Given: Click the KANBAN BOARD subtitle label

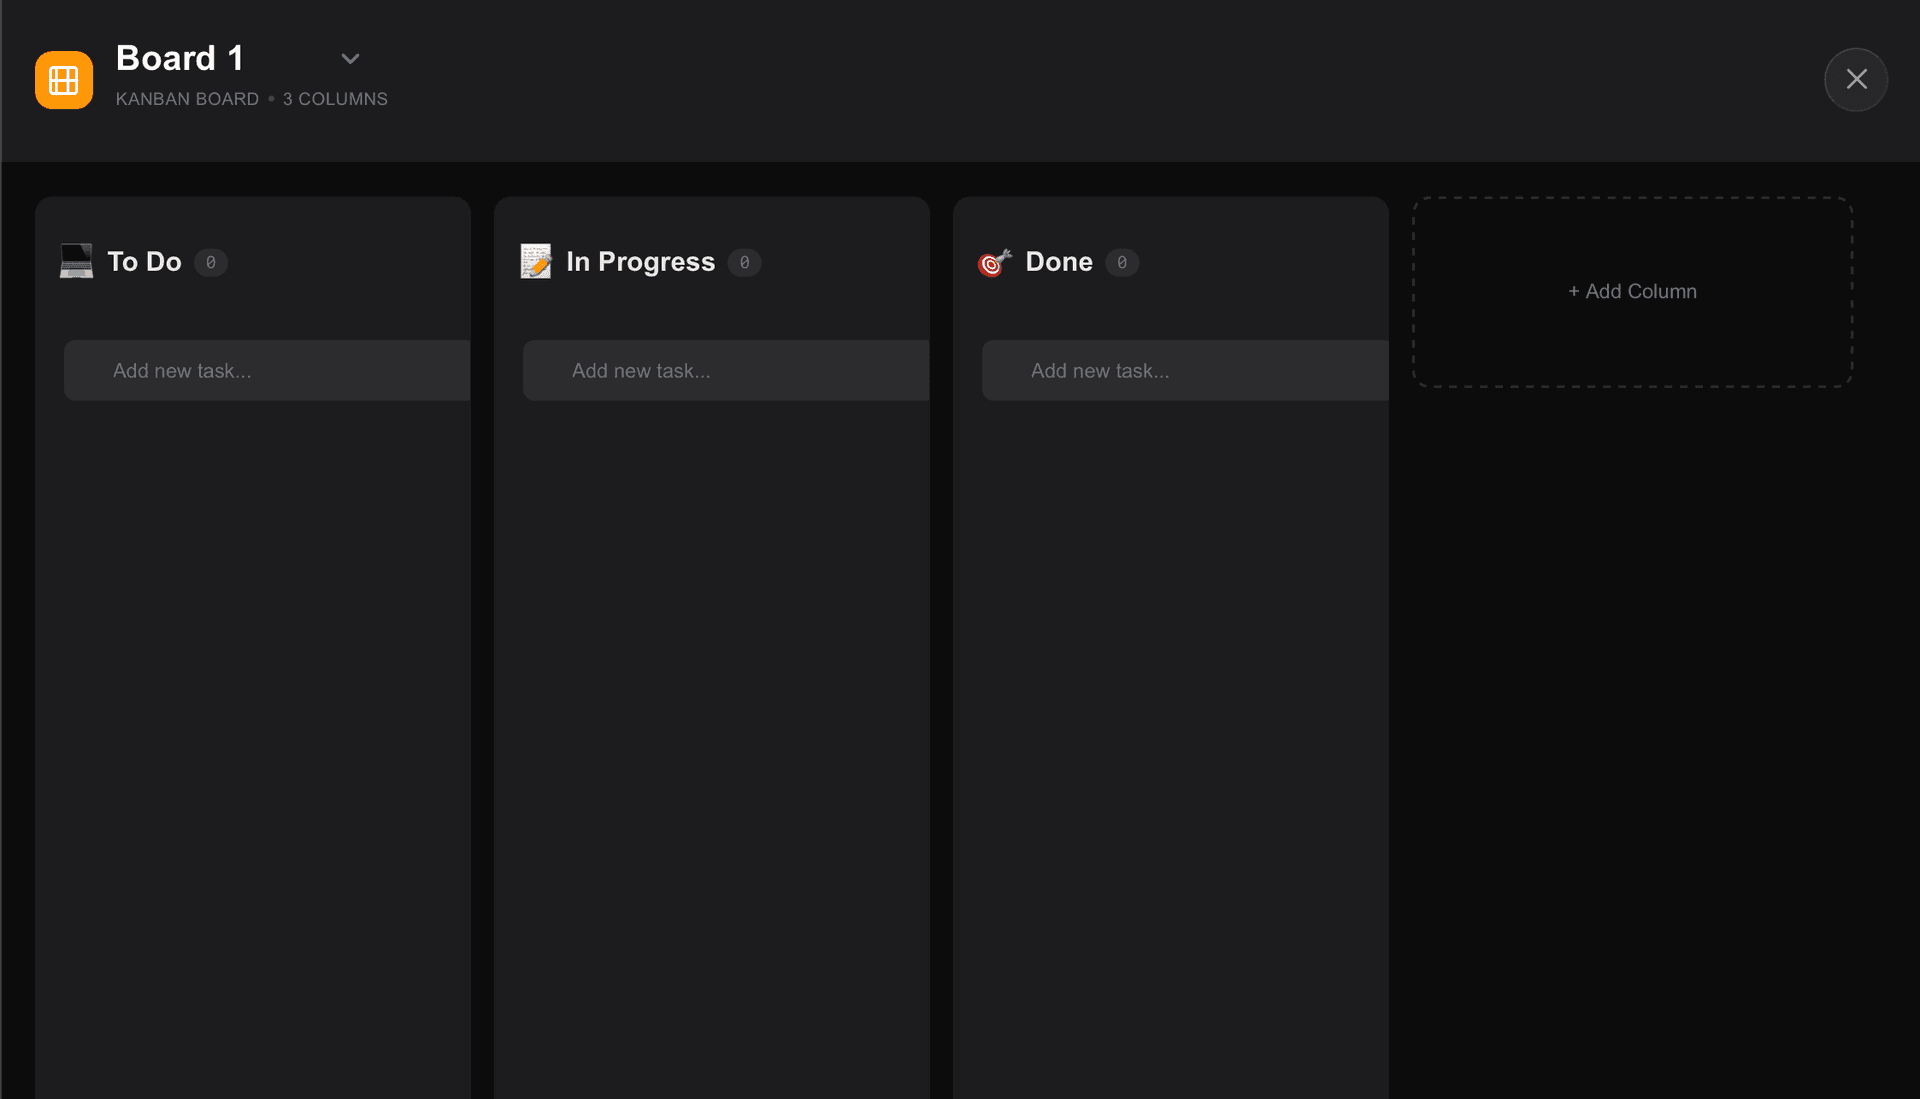Looking at the screenshot, I should [187, 98].
